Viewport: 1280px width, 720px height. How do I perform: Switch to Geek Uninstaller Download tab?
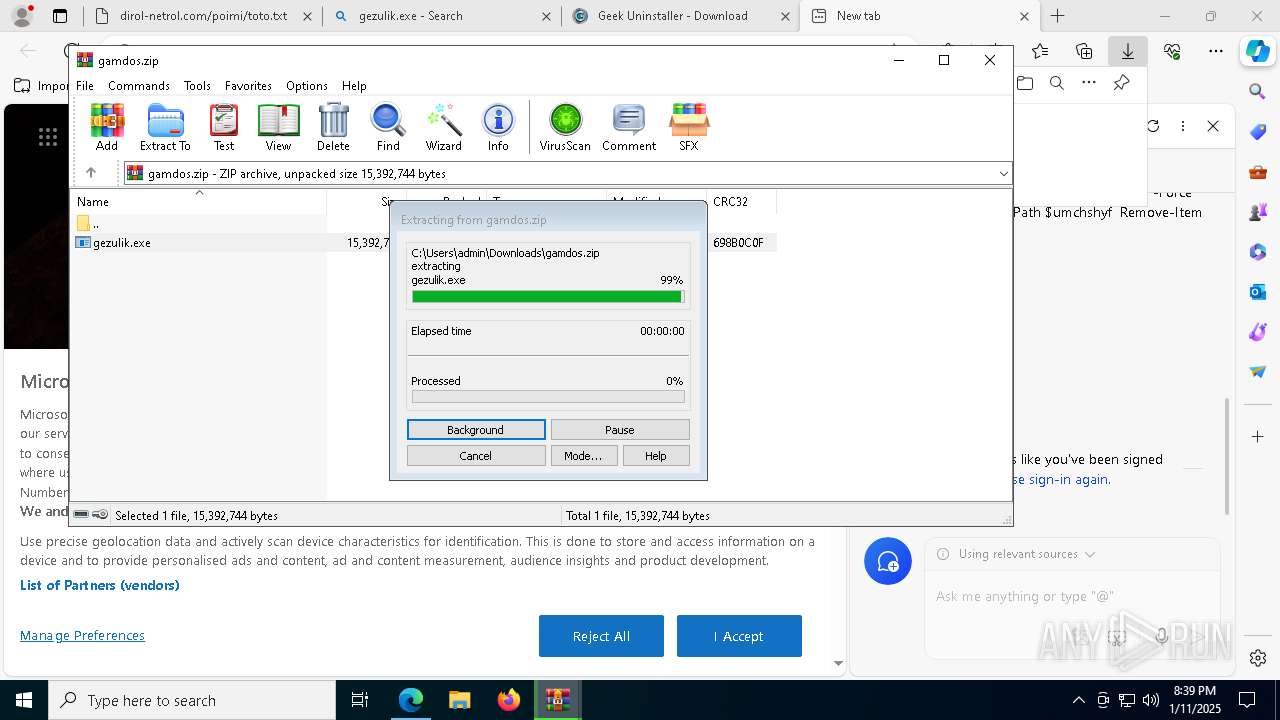680,16
